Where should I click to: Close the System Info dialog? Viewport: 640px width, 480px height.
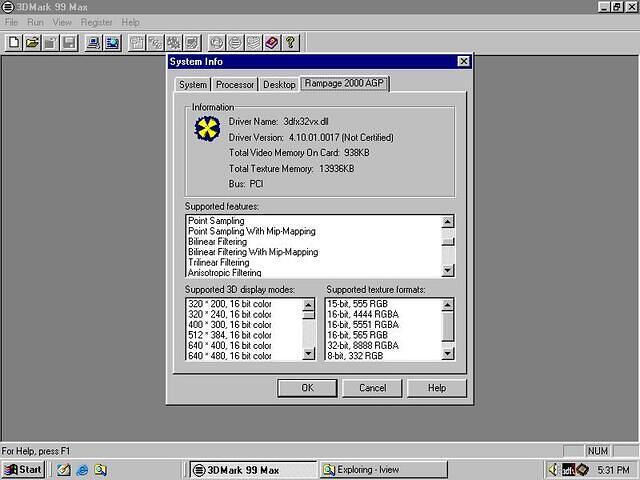pyautogui.click(x=463, y=61)
